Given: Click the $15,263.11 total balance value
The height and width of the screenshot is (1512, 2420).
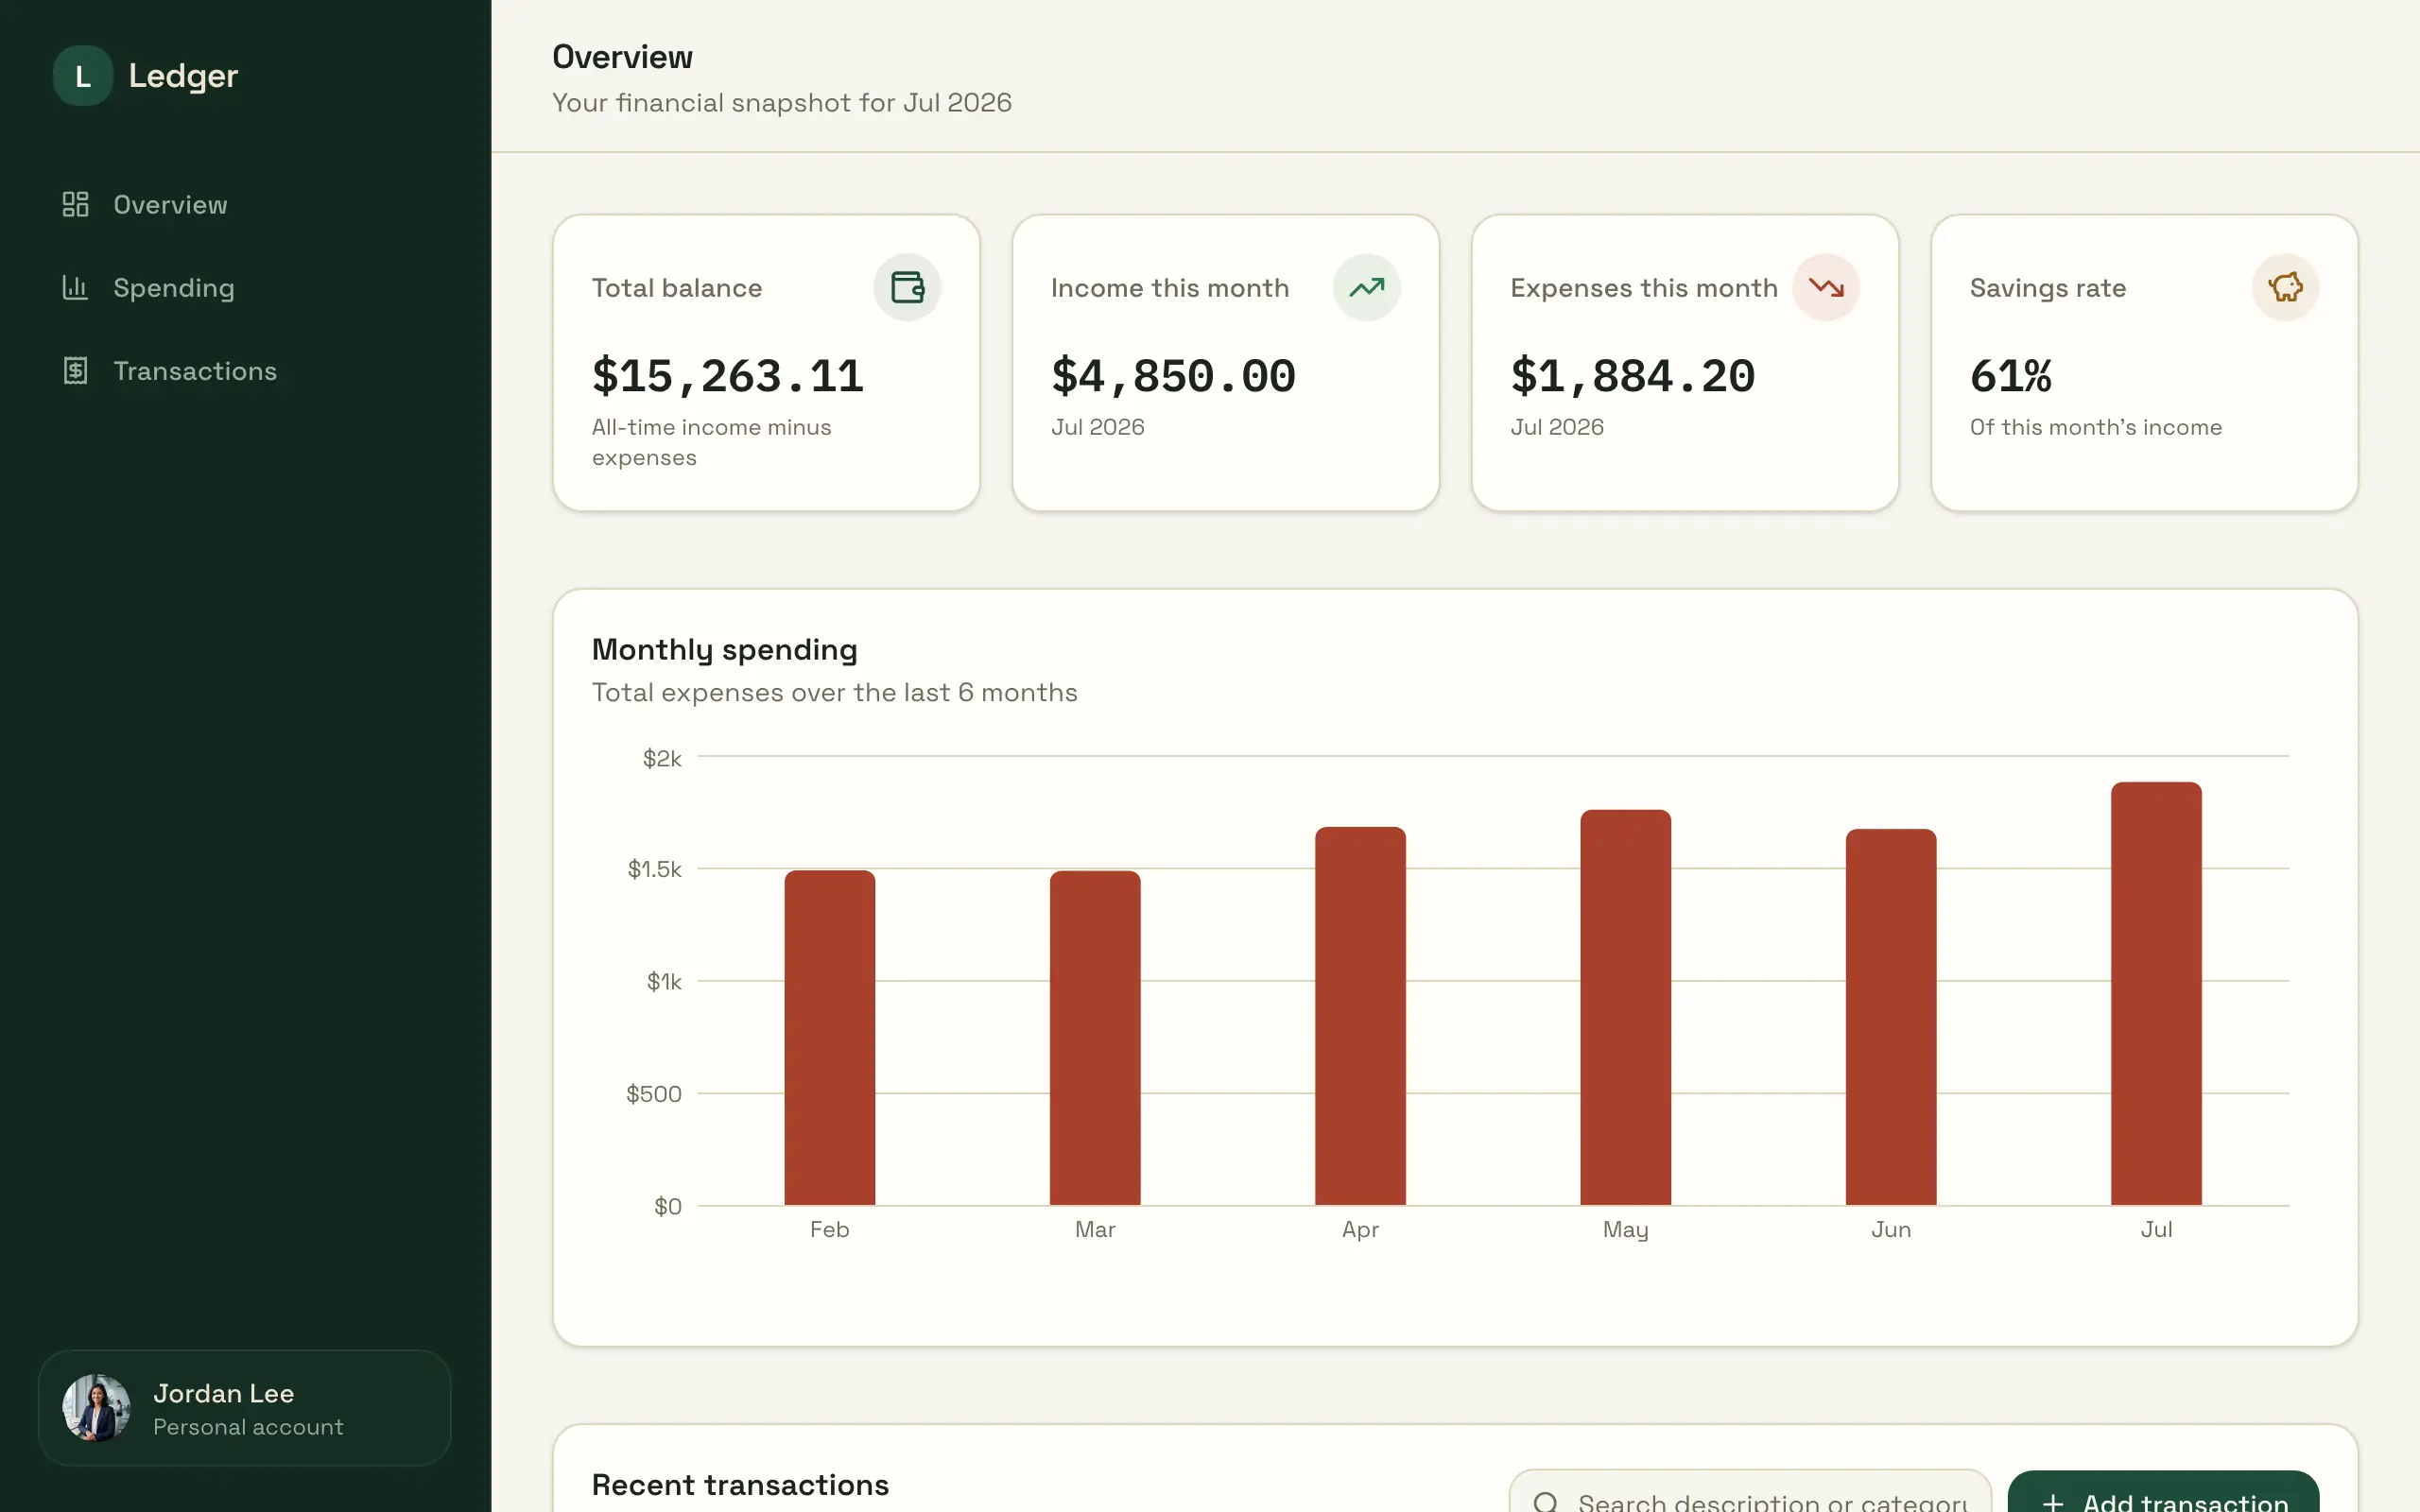Looking at the screenshot, I should [728, 376].
